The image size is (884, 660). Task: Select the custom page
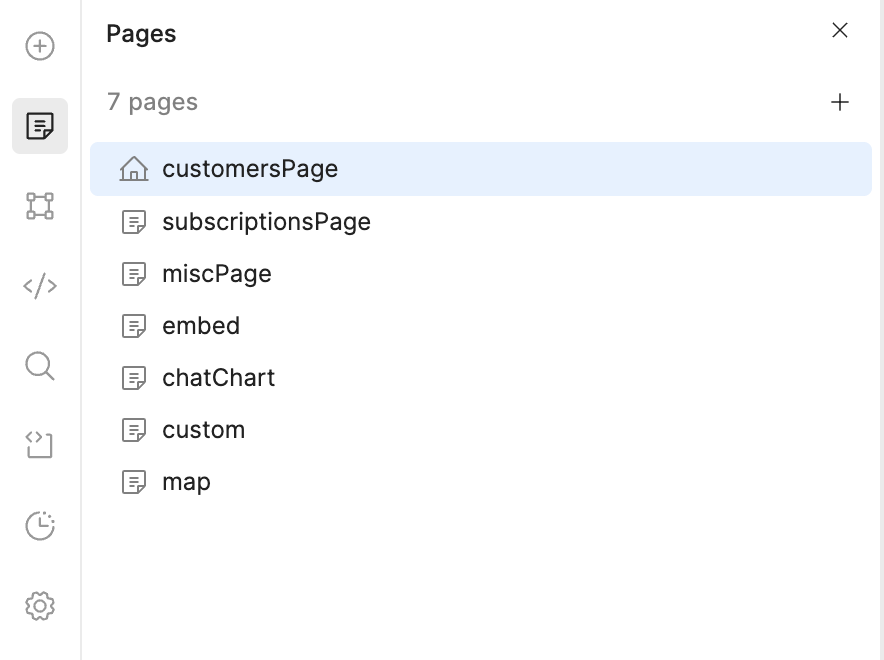[x=481, y=430]
